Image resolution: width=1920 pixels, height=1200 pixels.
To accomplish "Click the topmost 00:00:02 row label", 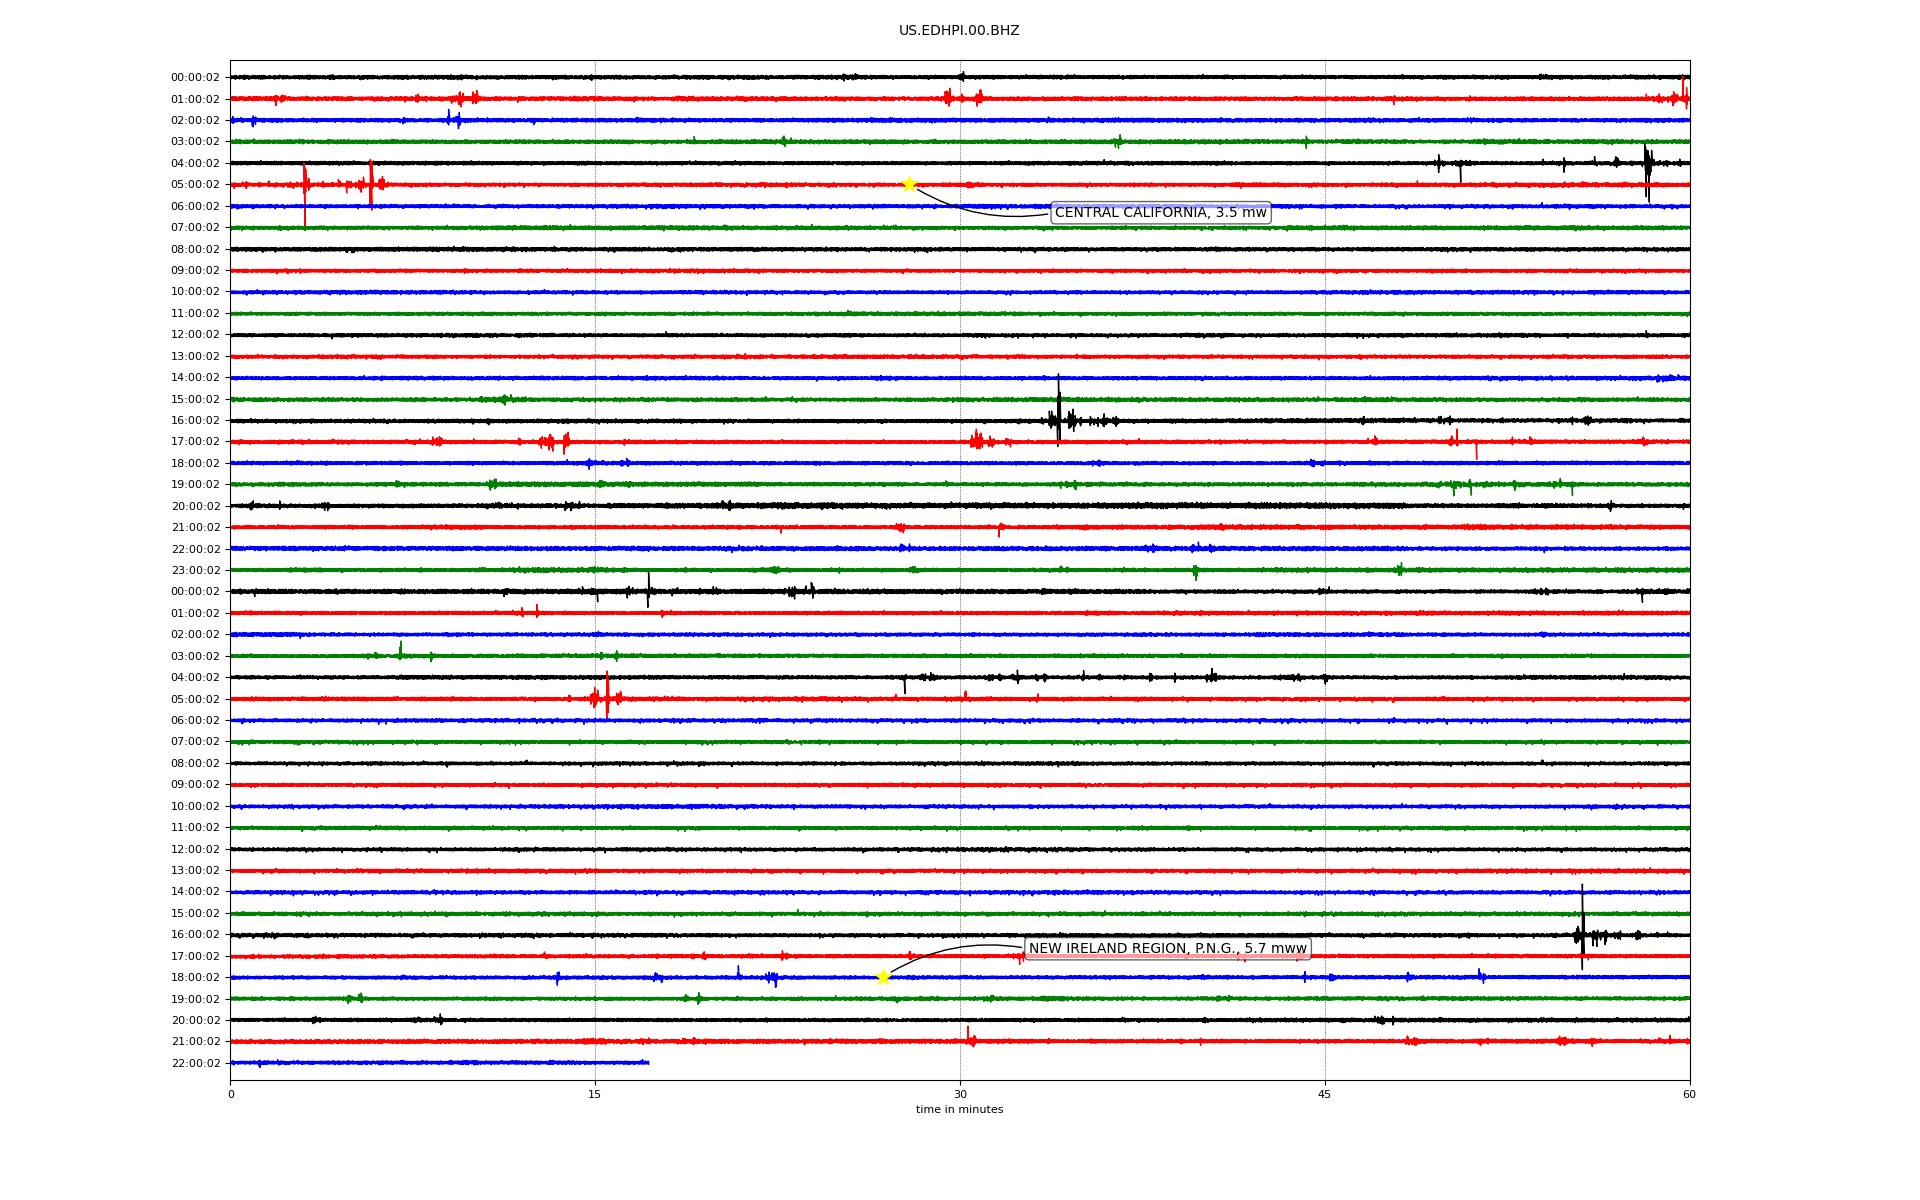I will tap(195, 77).
